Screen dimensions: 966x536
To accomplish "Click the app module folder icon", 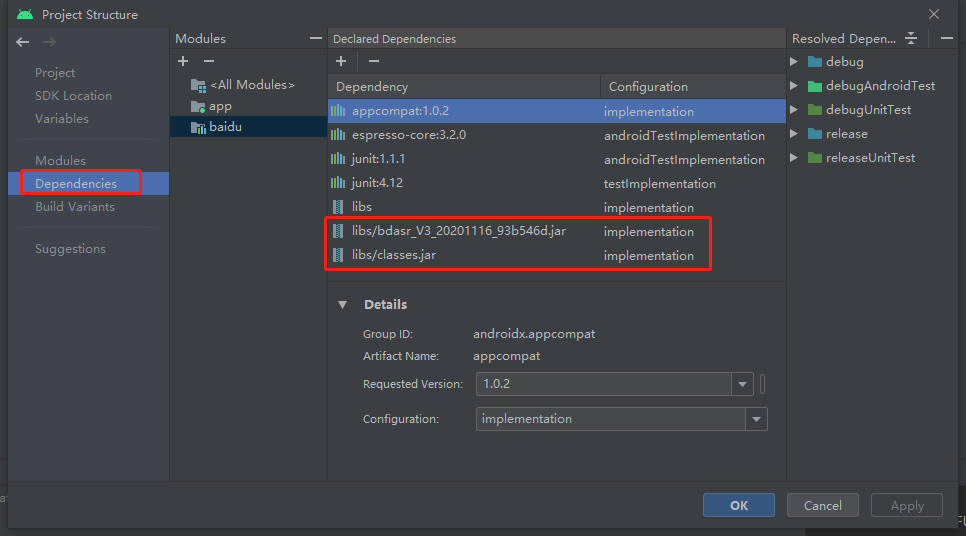I will (198, 107).
